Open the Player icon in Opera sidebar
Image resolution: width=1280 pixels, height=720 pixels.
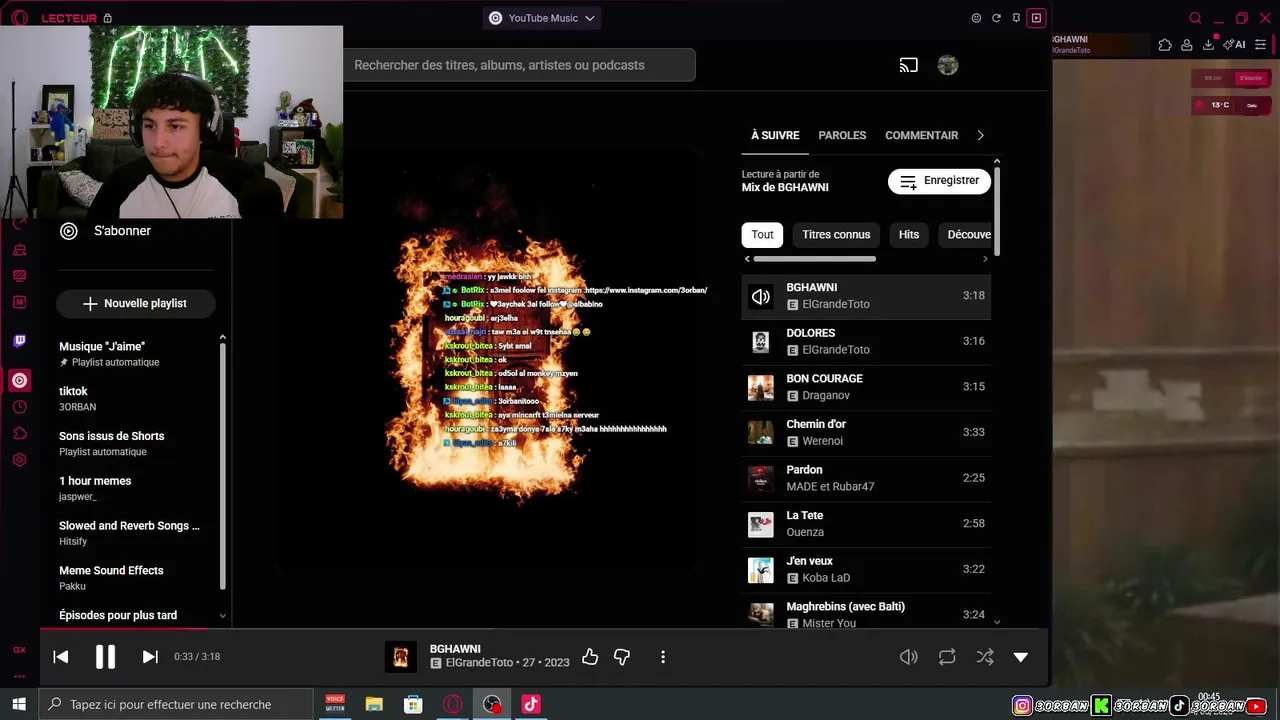(x=19, y=380)
